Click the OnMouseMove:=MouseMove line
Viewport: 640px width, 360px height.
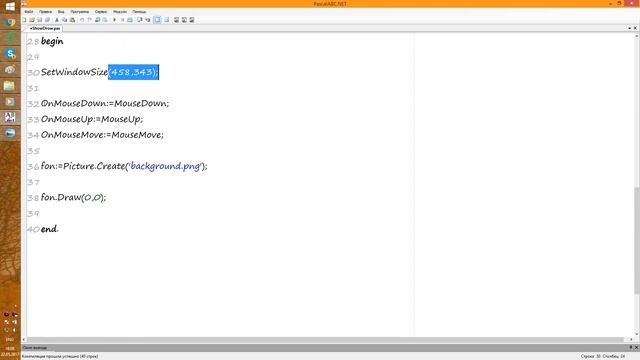coord(102,135)
